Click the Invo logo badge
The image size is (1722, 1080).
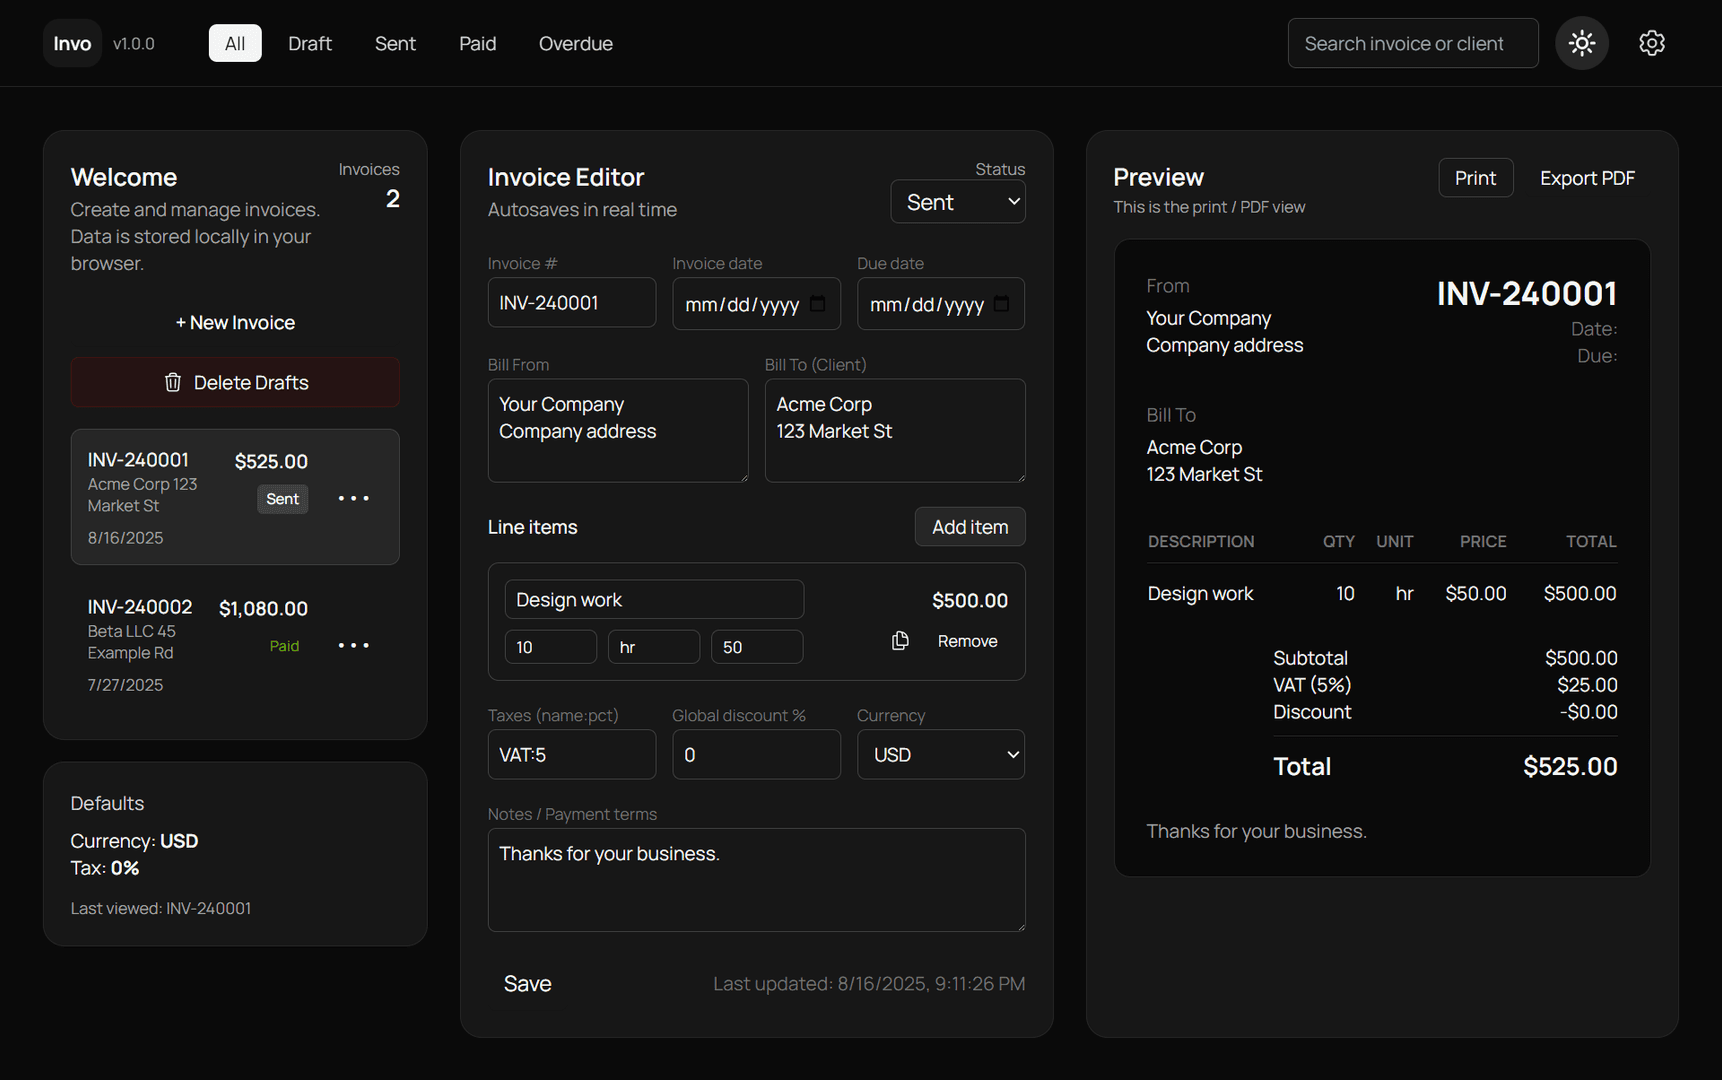coord(72,43)
